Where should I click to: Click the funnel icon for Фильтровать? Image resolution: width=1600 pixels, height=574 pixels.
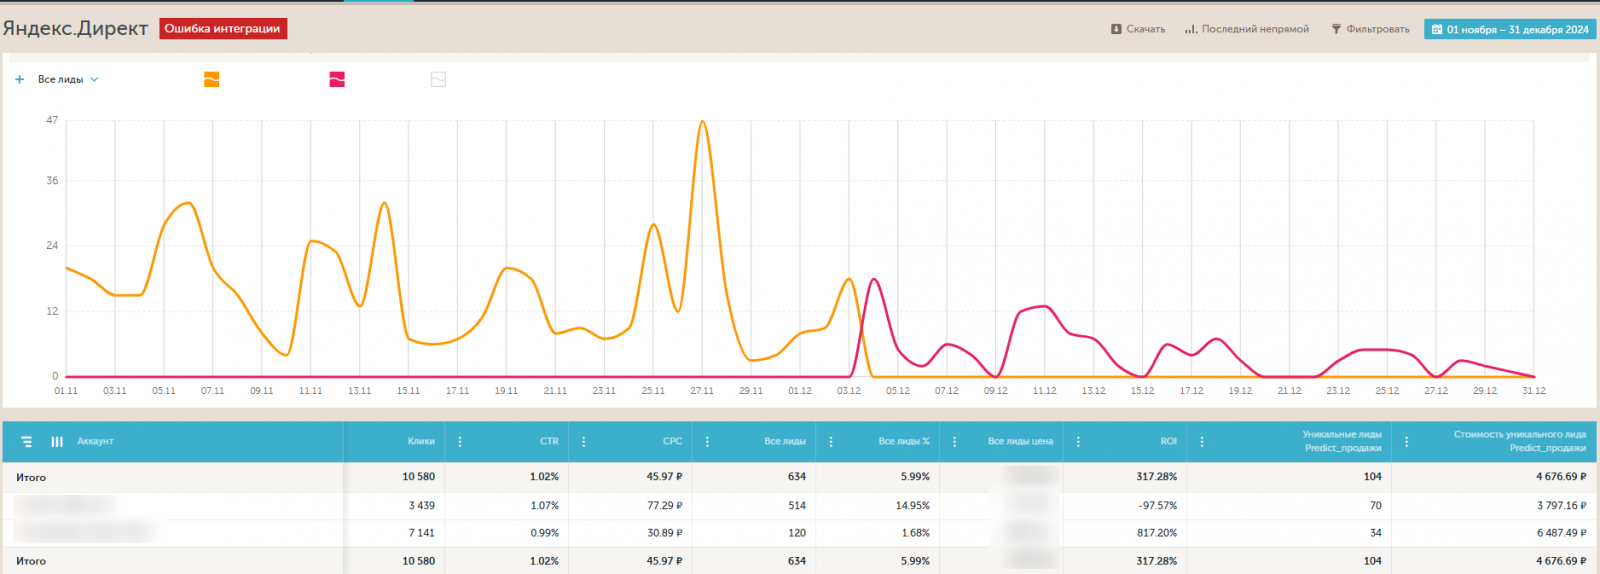[x=1336, y=29]
